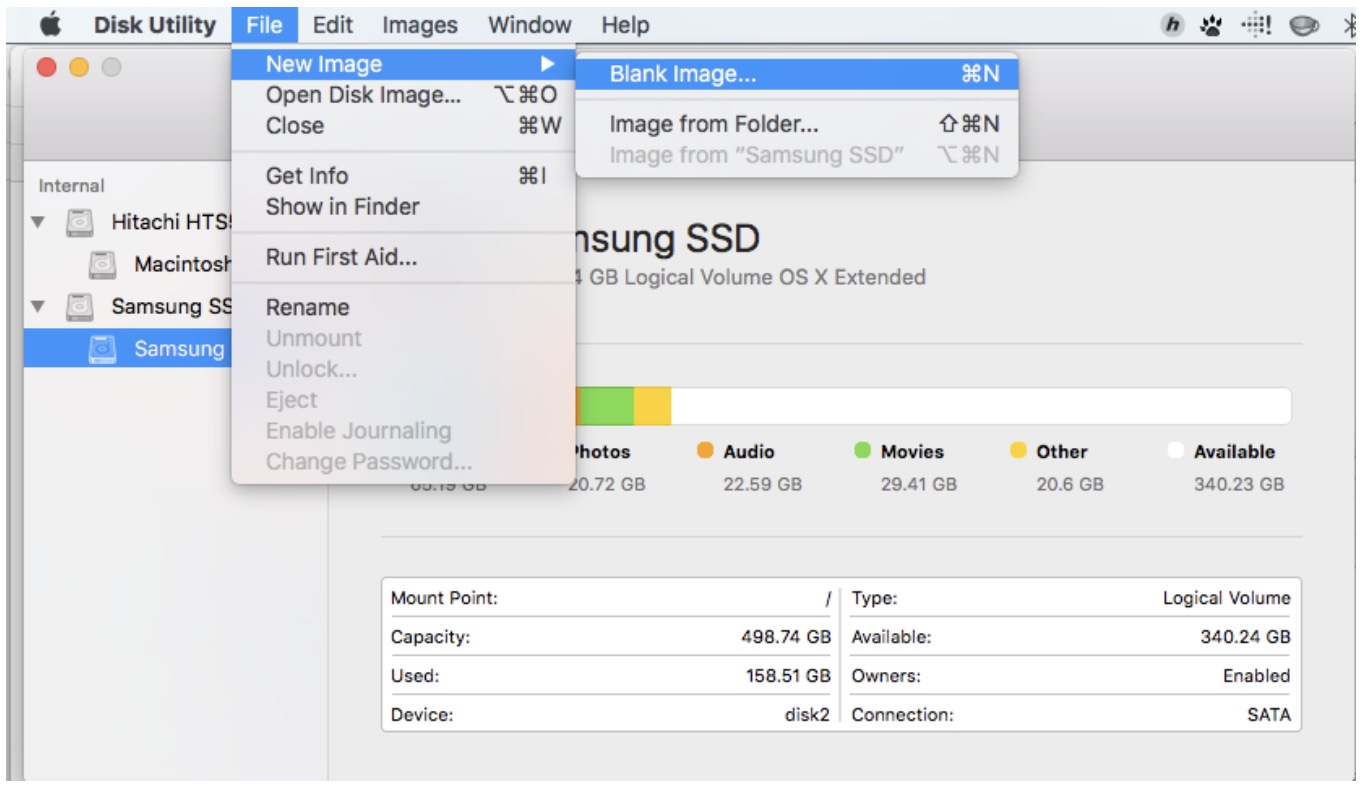The image size is (1362, 786).
Task: Select the Macintosh volume row in sidebar
Action: tap(128, 265)
